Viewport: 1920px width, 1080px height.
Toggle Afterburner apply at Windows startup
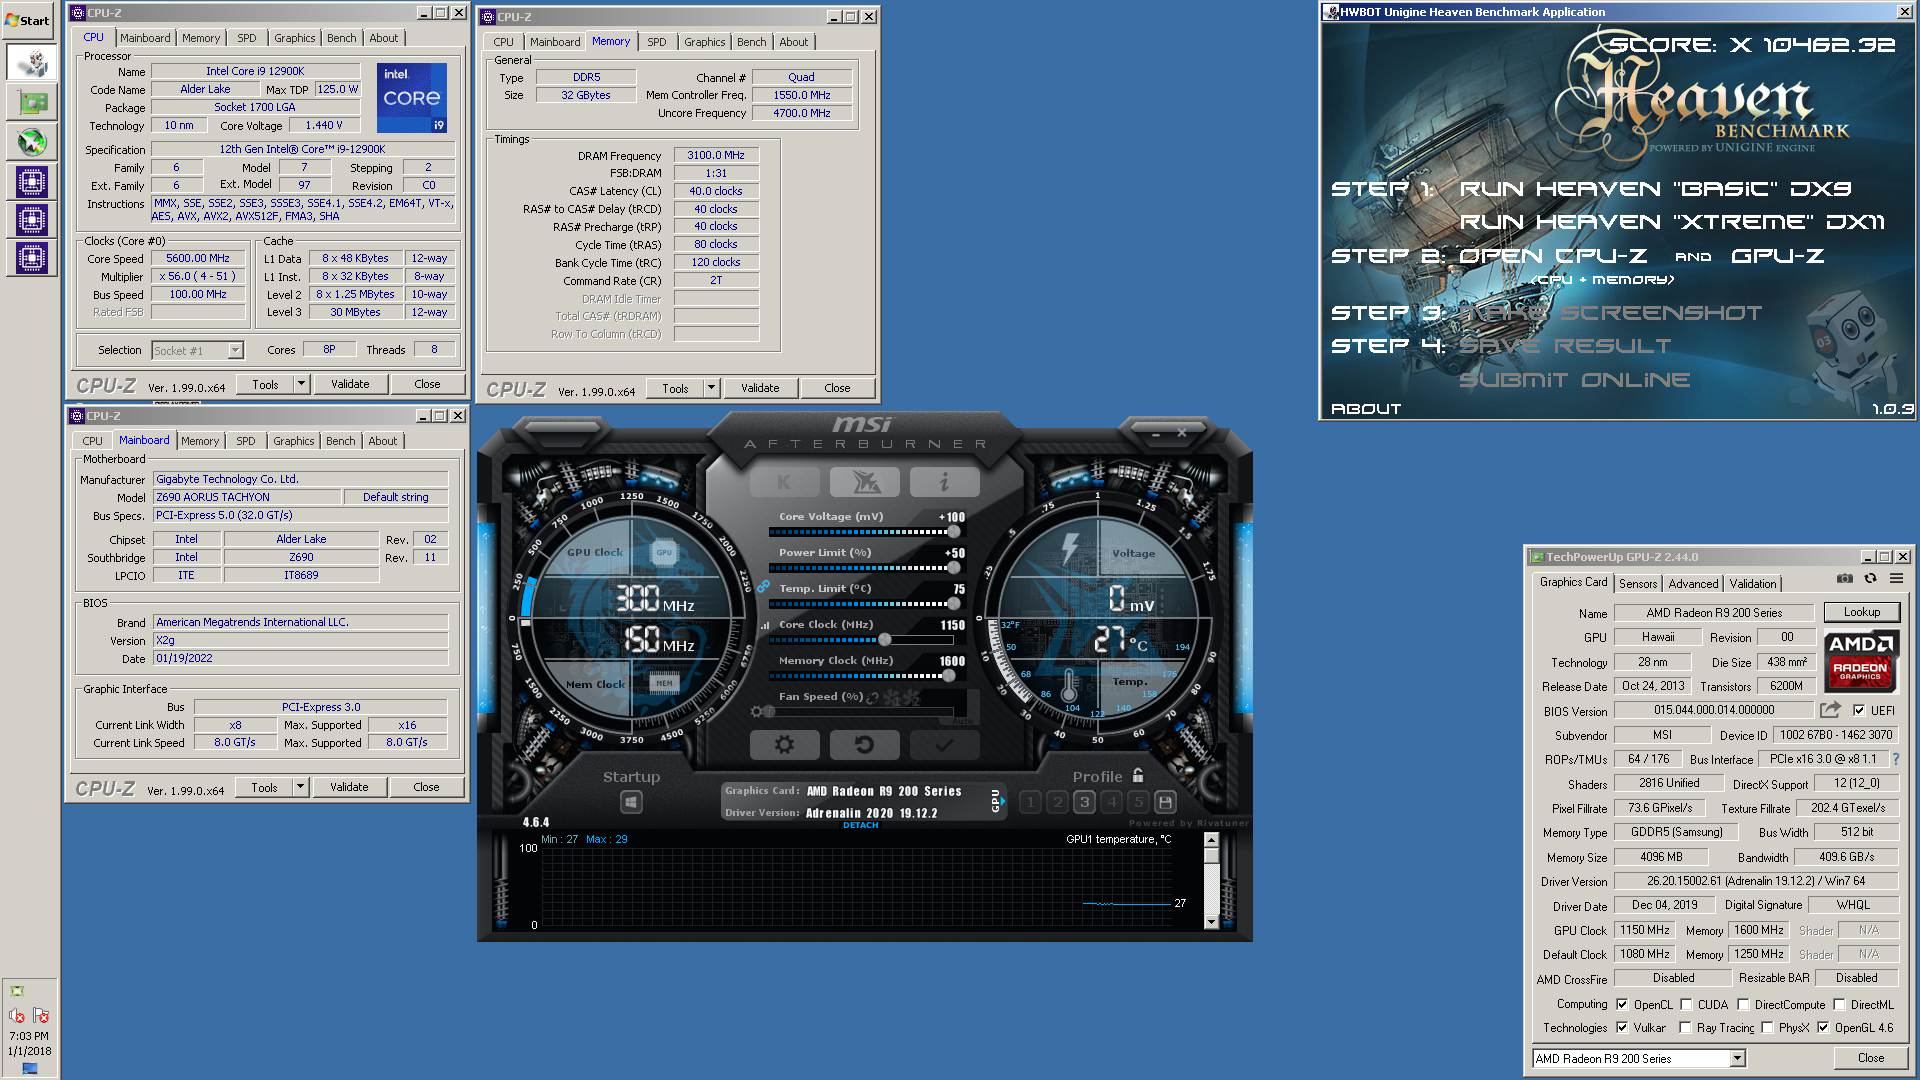(x=631, y=802)
